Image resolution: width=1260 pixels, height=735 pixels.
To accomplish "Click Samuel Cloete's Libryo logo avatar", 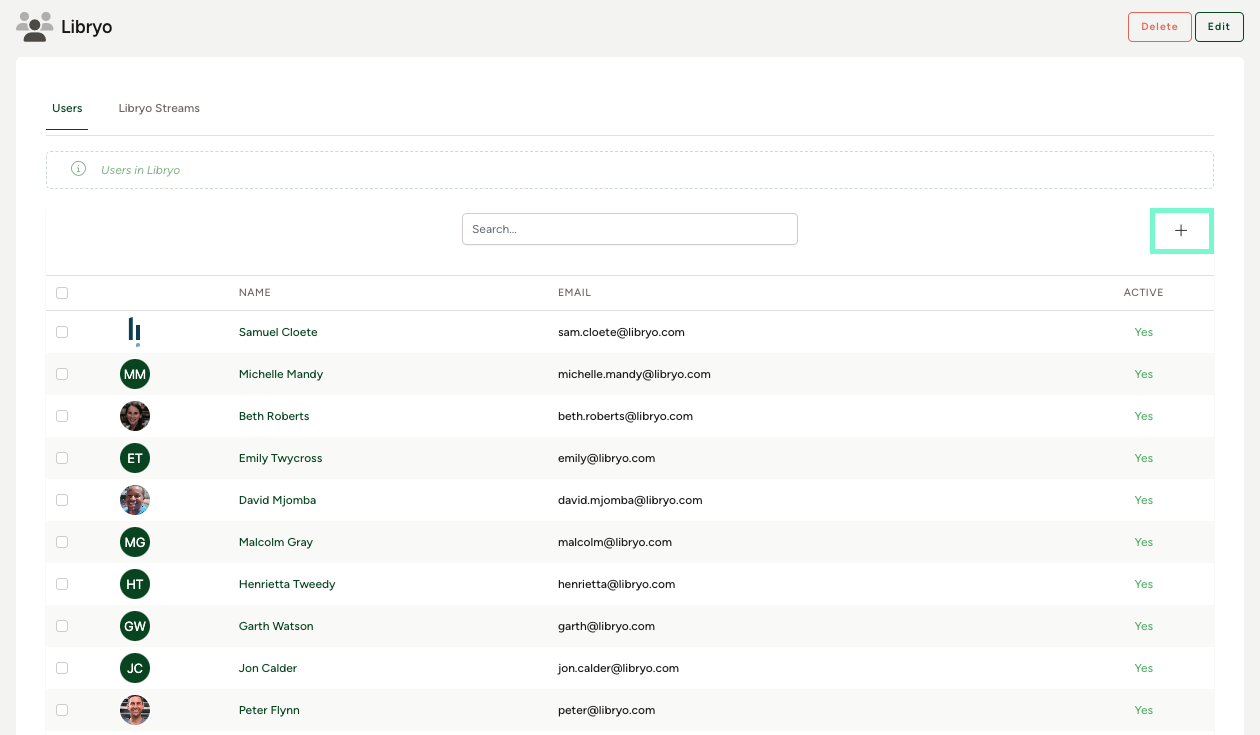I will pos(135,332).
